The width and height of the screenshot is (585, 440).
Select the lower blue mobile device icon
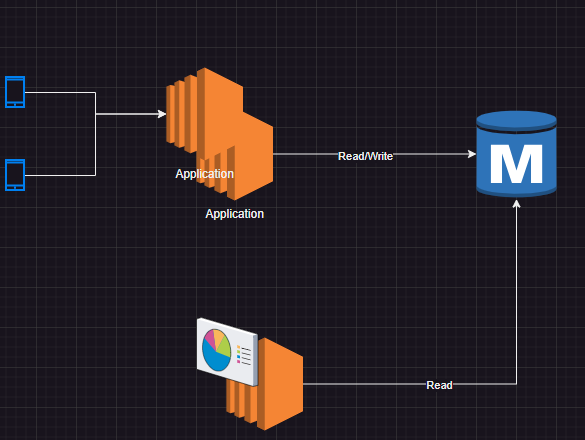(15, 175)
